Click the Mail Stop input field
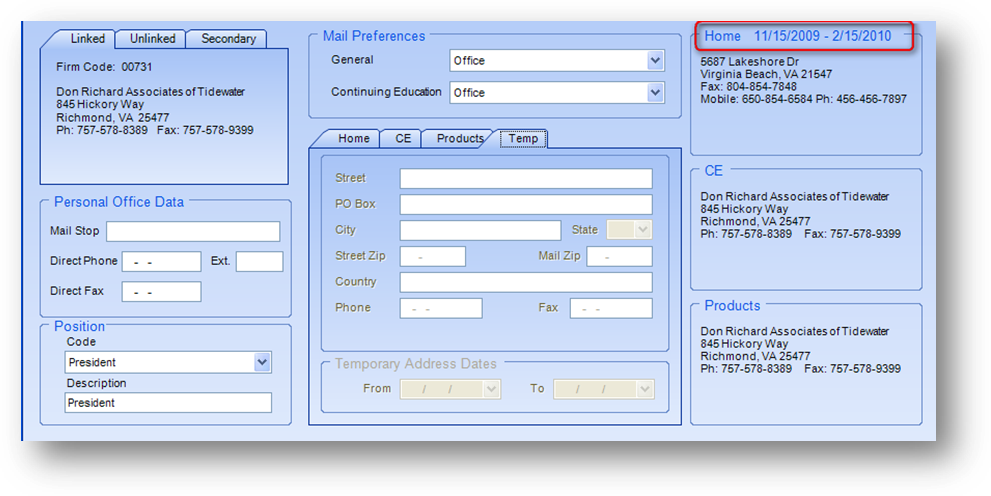 (x=193, y=232)
